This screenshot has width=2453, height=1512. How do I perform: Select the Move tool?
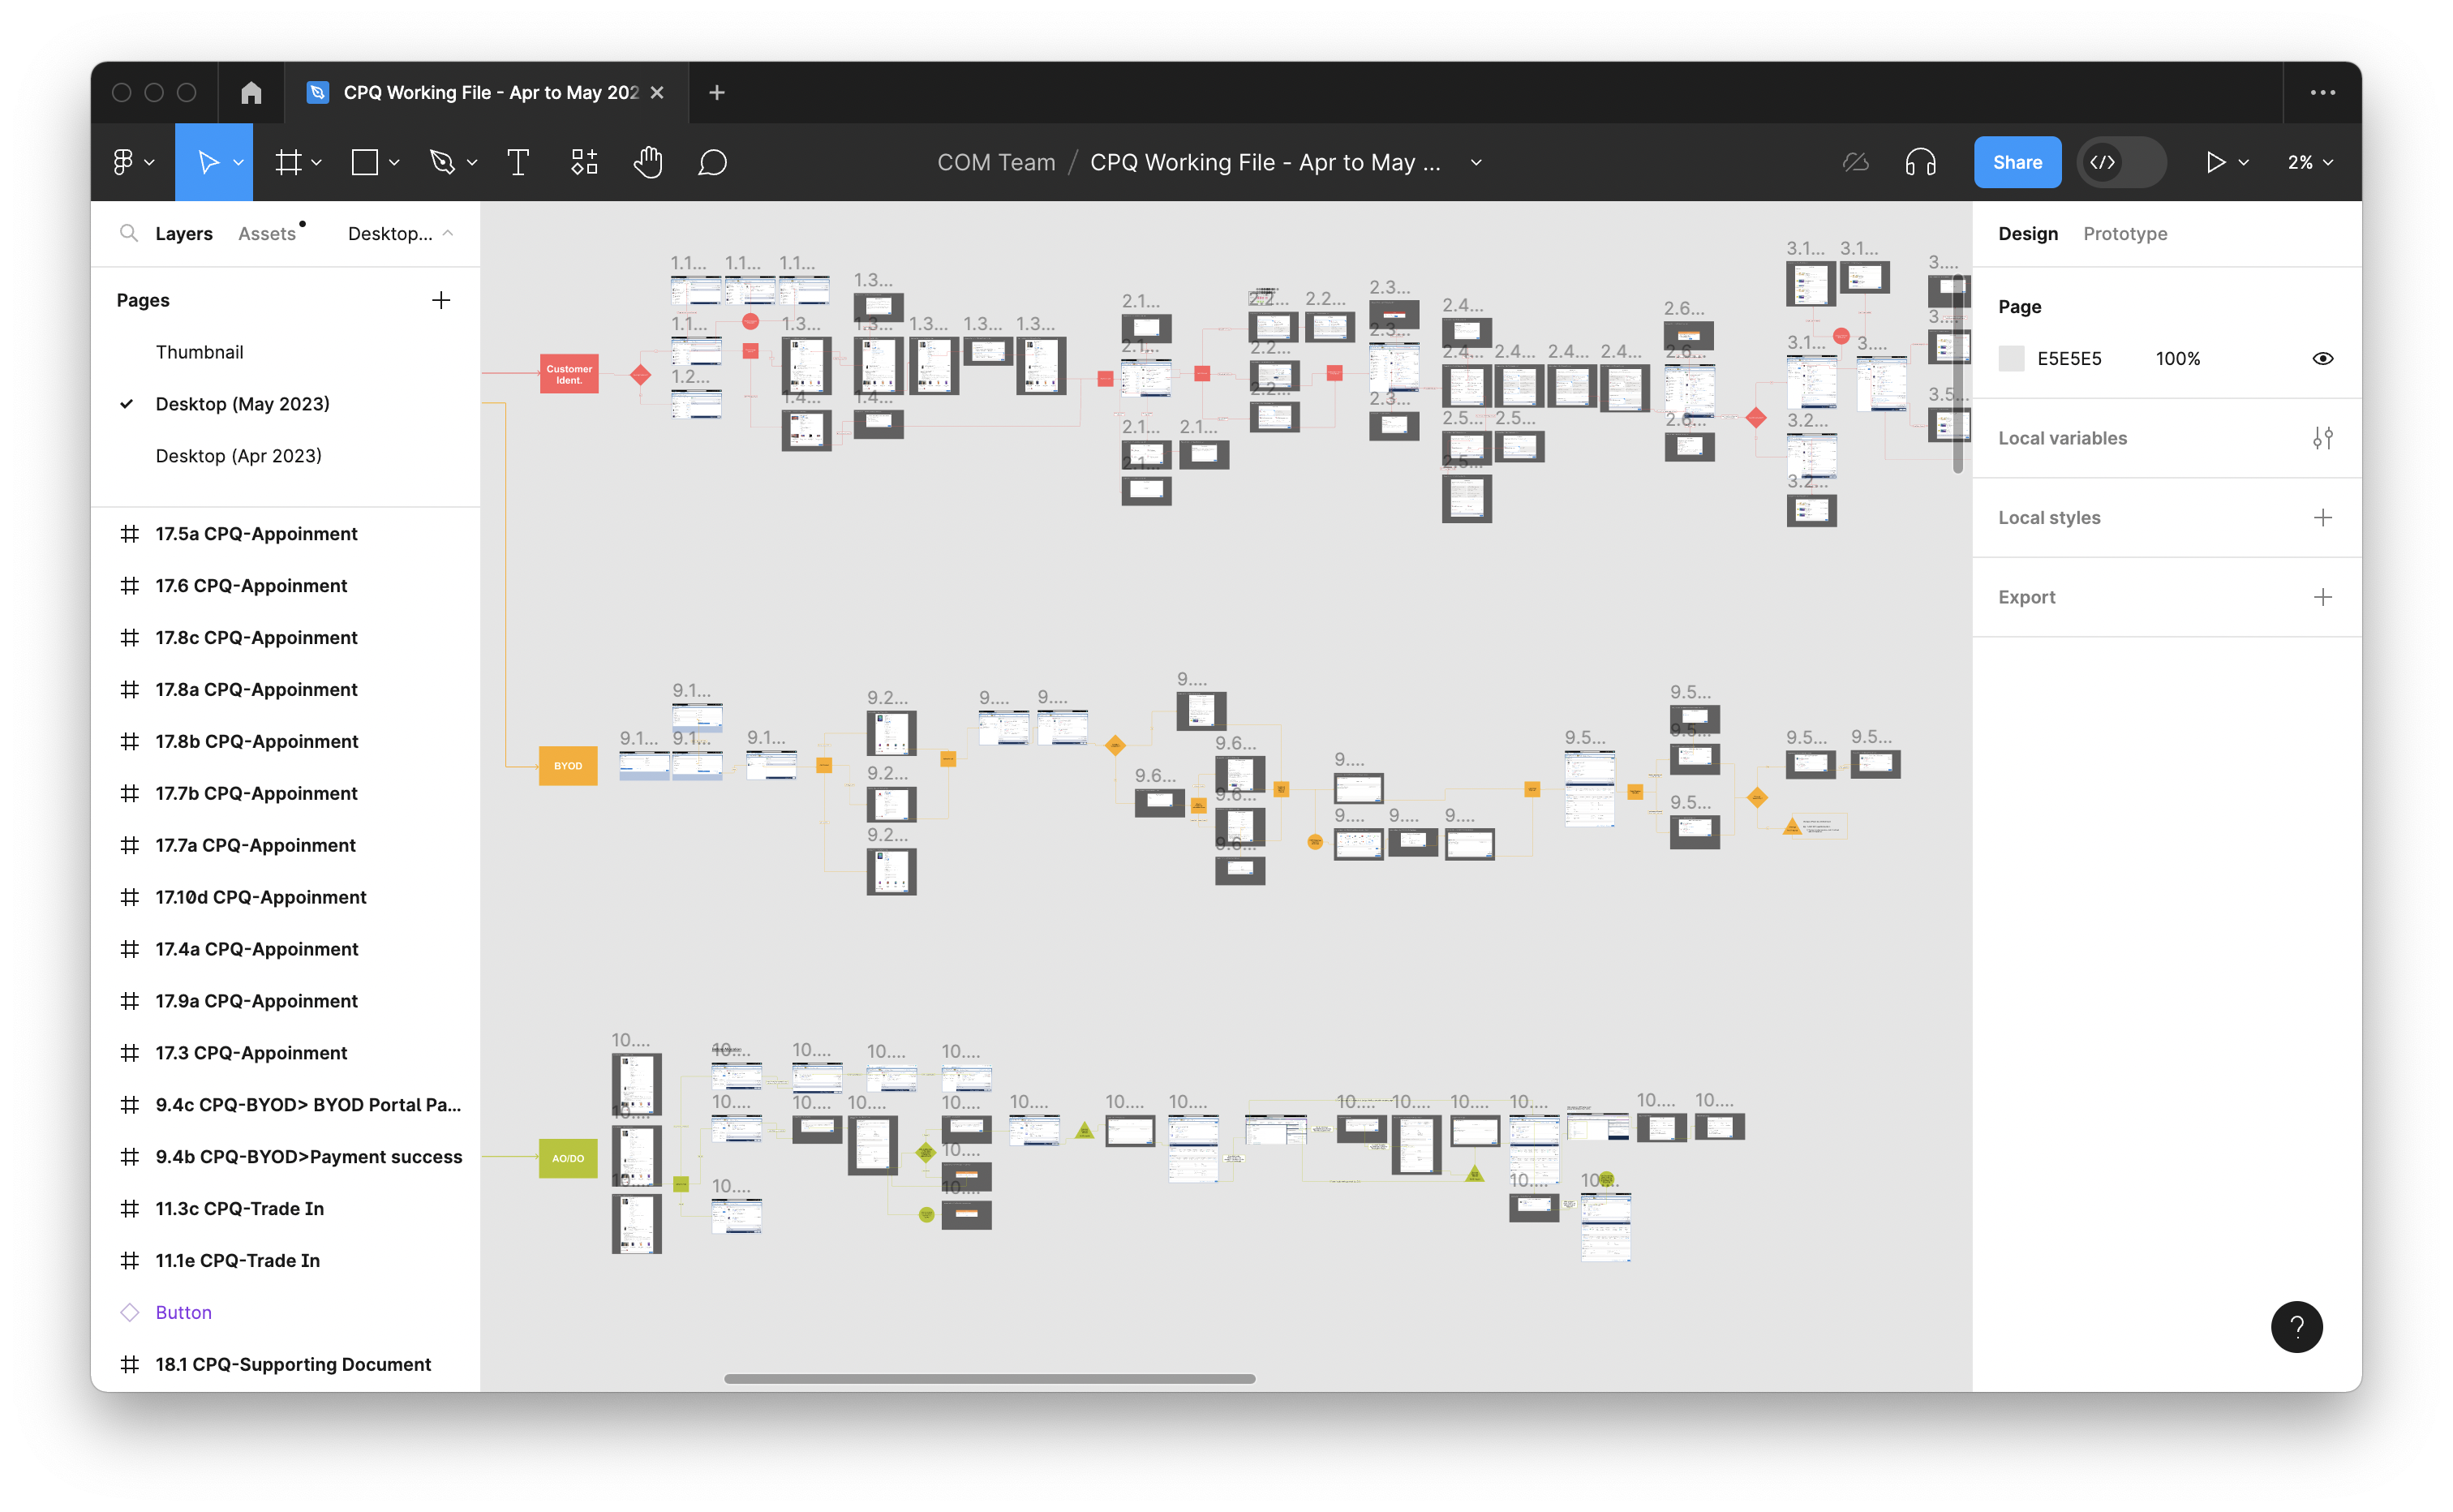tap(207, 162)
